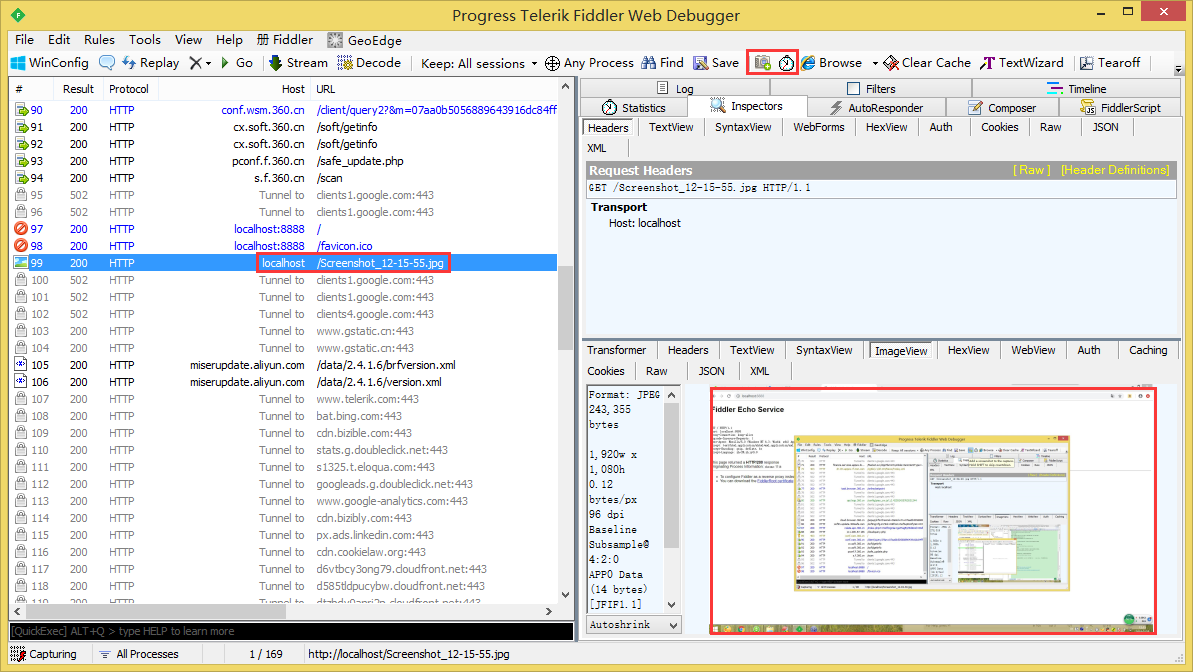Click the QuickExec command input box
Screen dimensions: 1193x672
pos(291,631)
